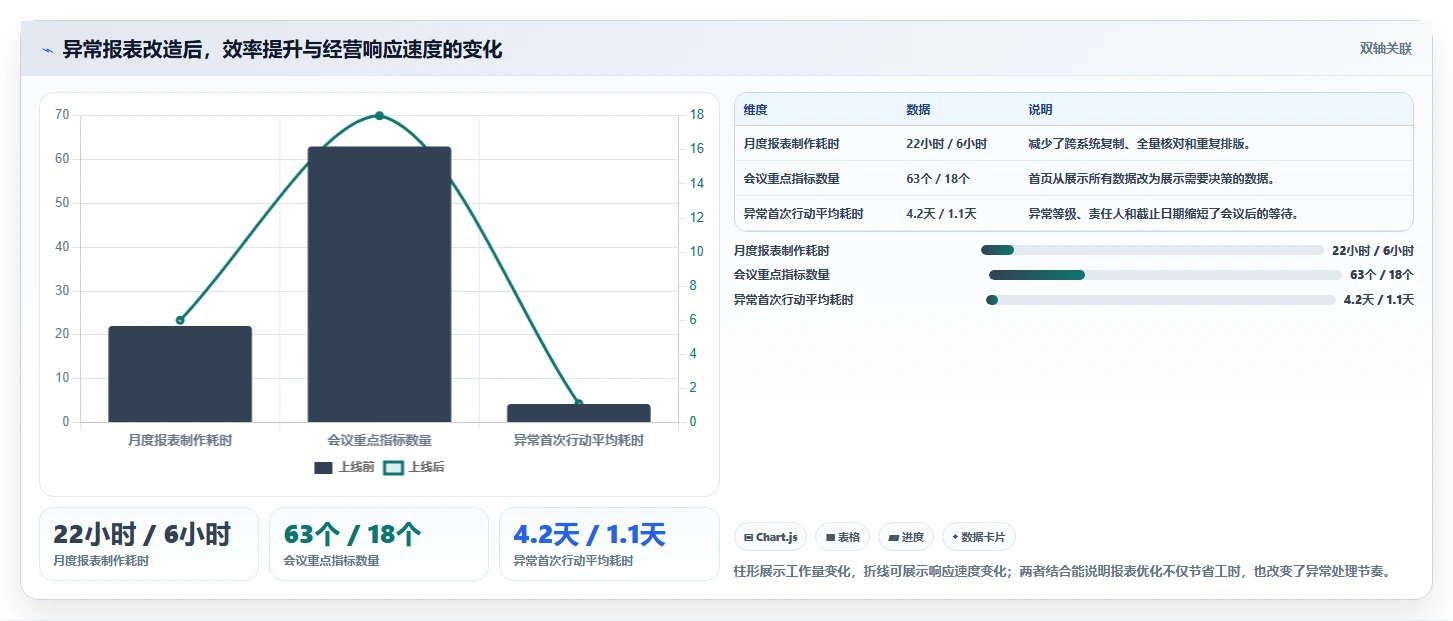This screenshot has width=1453, height=621.
Task: Toggle the 上线前 legend item
Action: (x=344, y=467)
